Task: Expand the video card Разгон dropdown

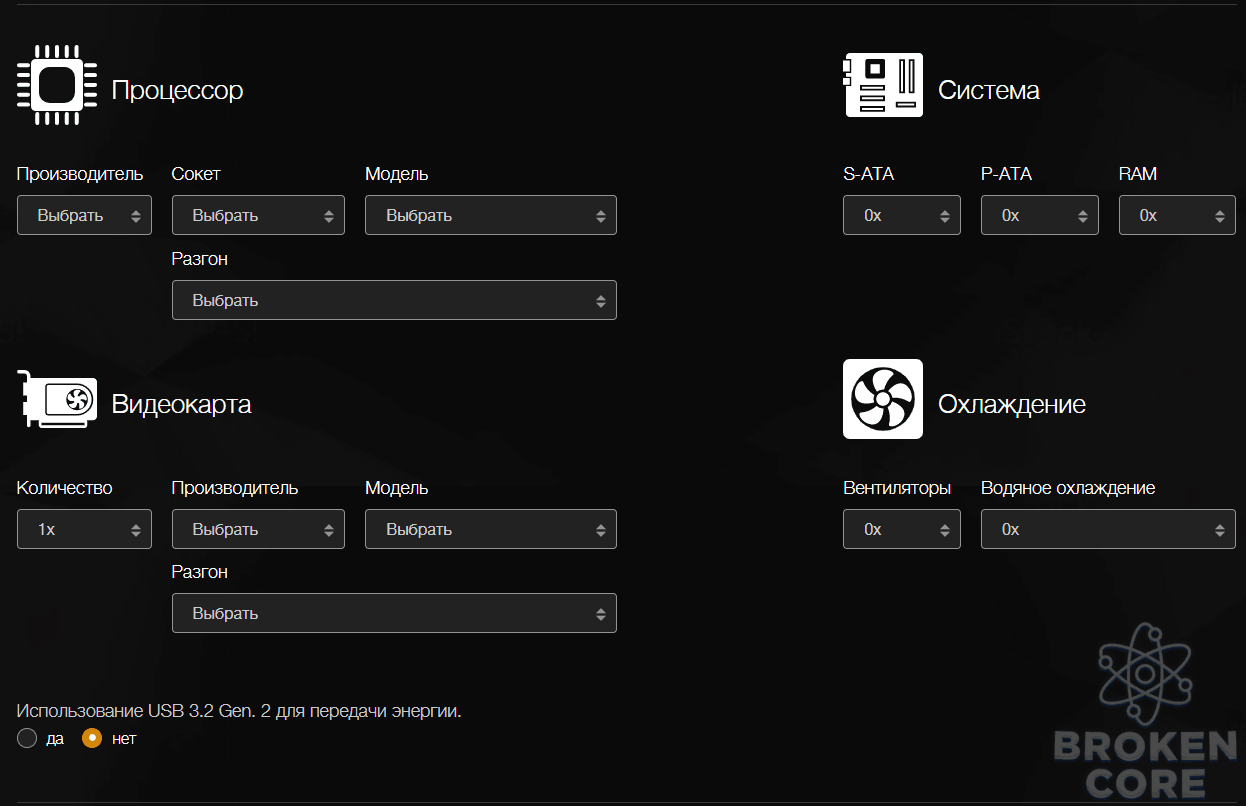Action: (394, 613)
